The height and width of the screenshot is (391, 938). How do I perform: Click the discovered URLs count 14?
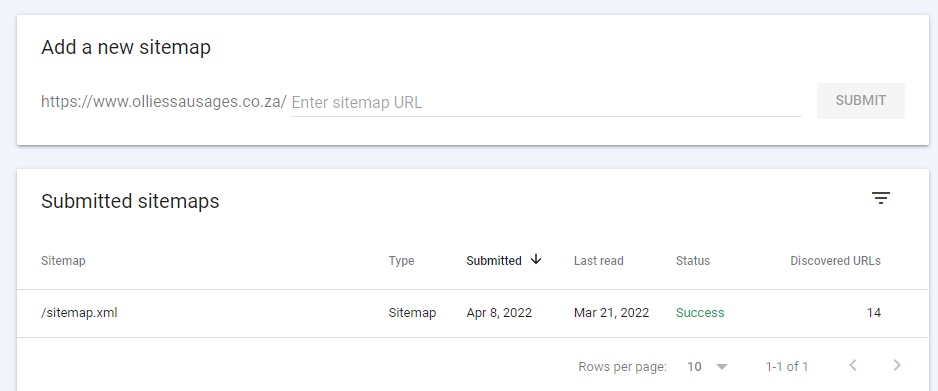click(873, 313)
